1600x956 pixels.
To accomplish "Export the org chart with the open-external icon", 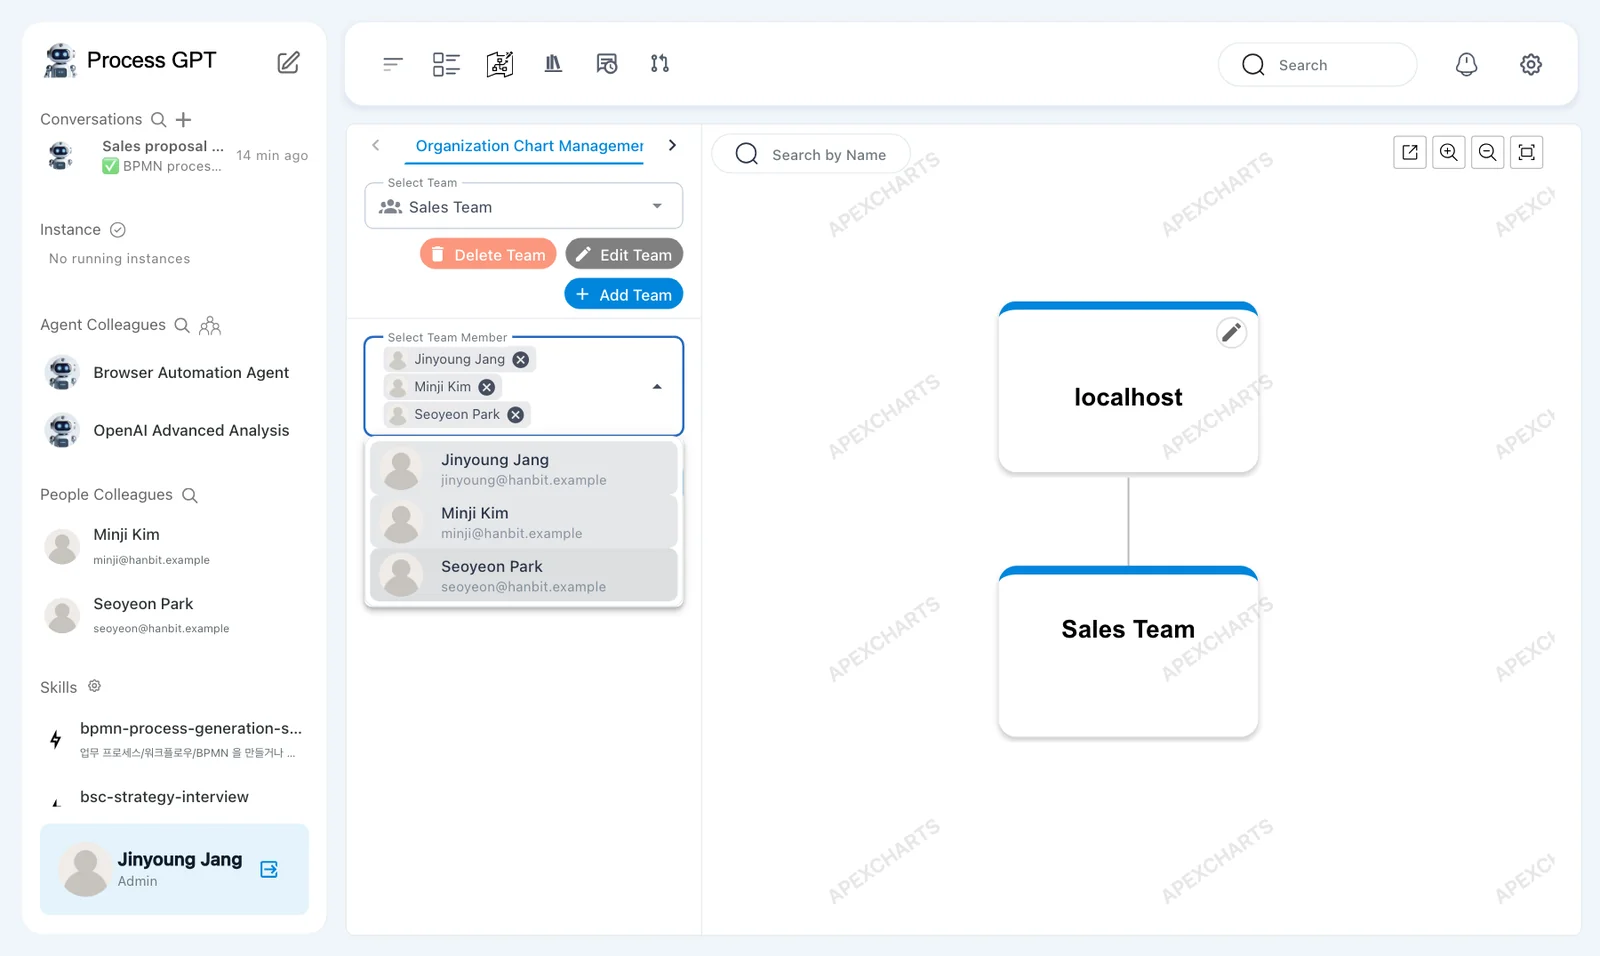I will (x=1410, y=152).
